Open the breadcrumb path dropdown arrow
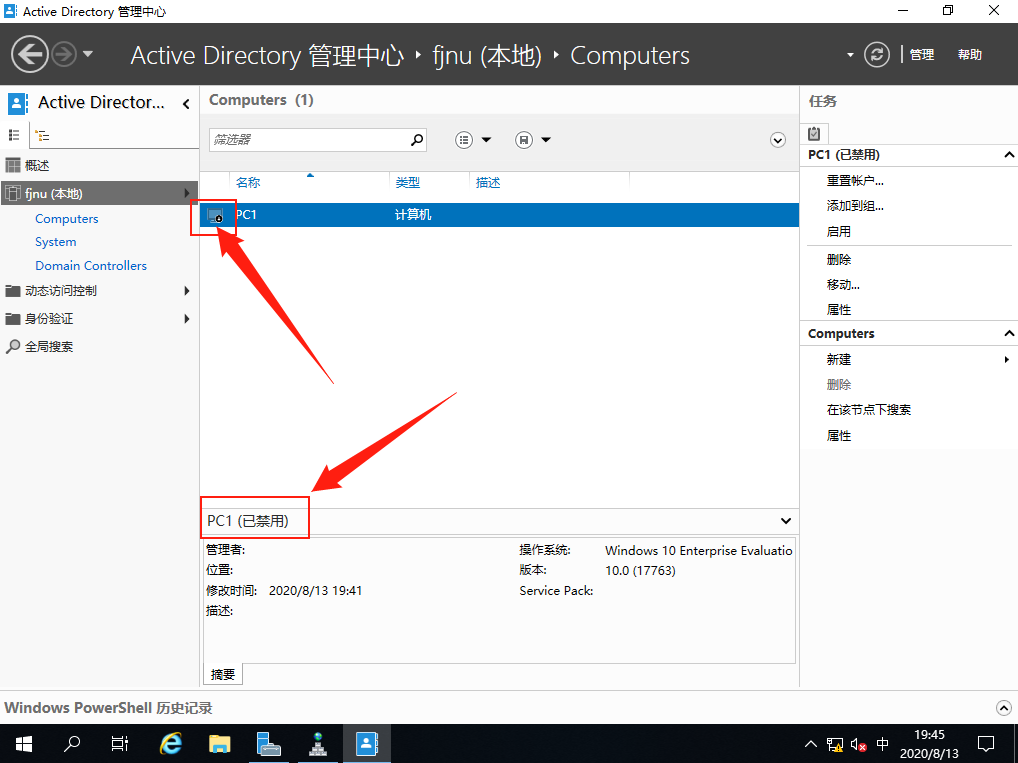1018x763 pixels. (x=850, y=55)
